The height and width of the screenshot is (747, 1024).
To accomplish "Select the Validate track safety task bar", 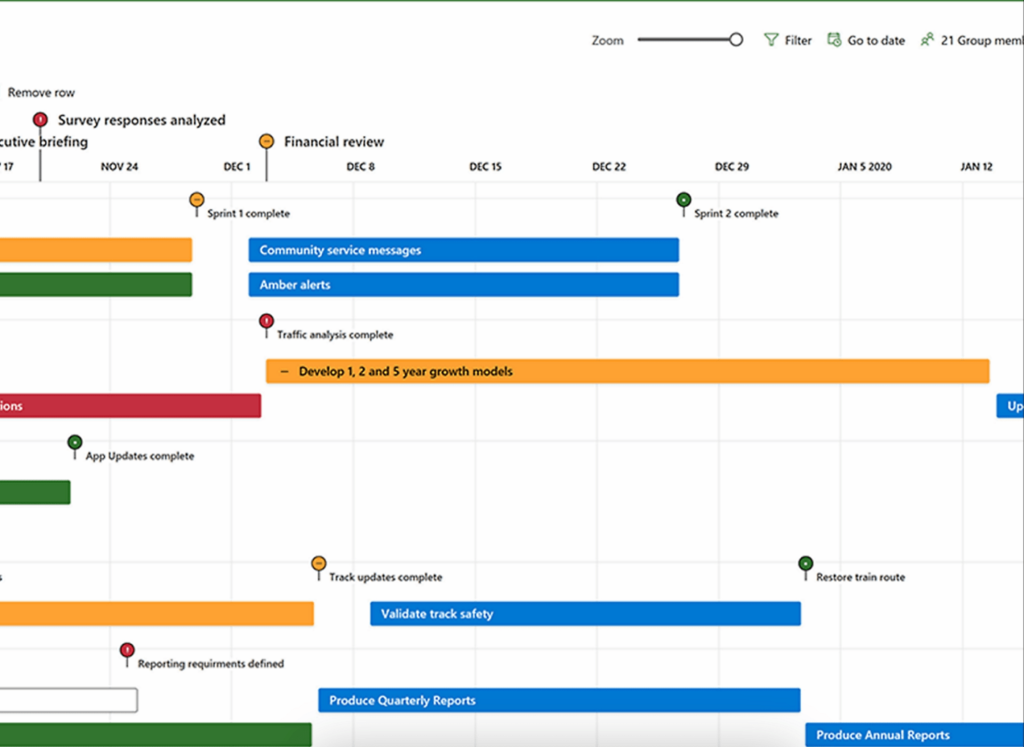I will 585,613.
